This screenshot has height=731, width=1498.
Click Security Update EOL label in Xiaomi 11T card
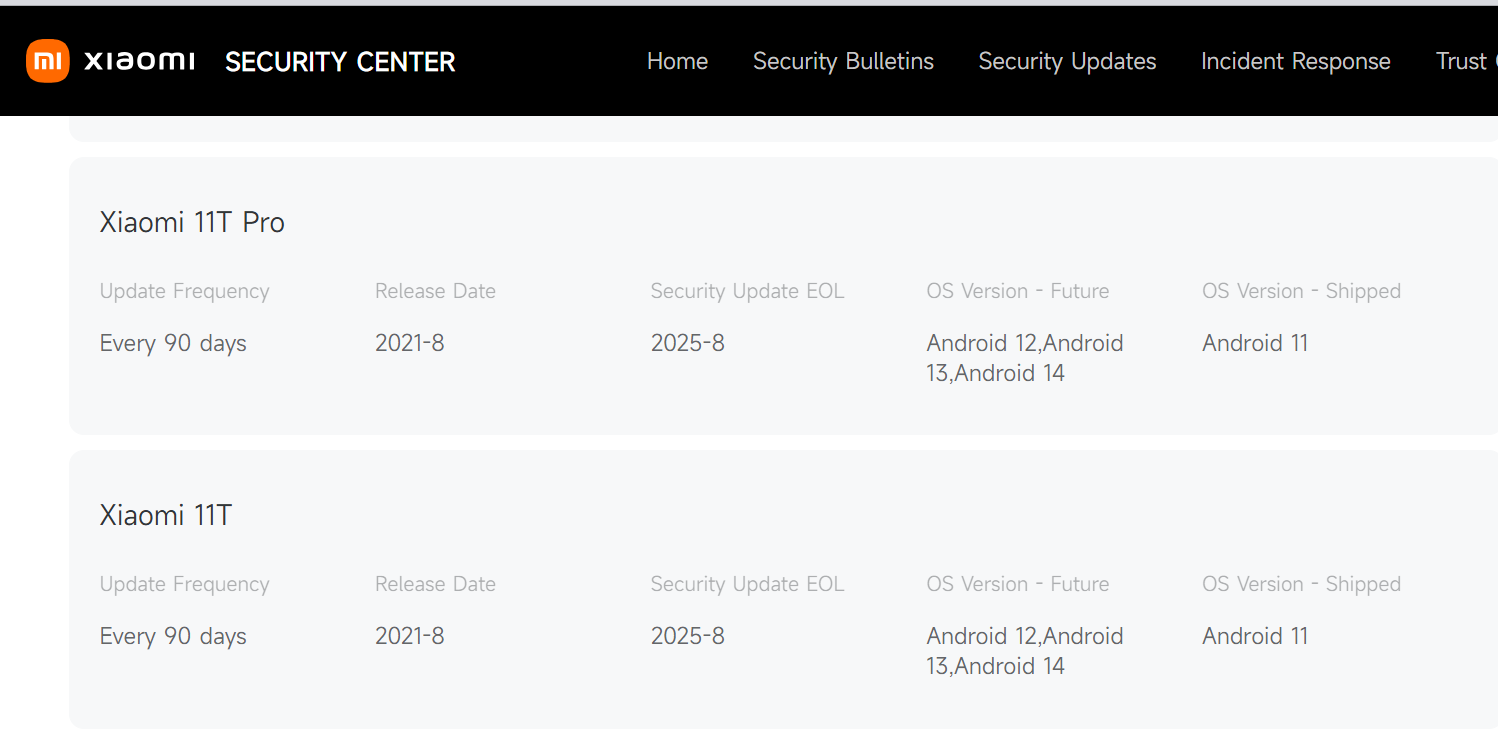pyautogui.click(x=747, y=584)
